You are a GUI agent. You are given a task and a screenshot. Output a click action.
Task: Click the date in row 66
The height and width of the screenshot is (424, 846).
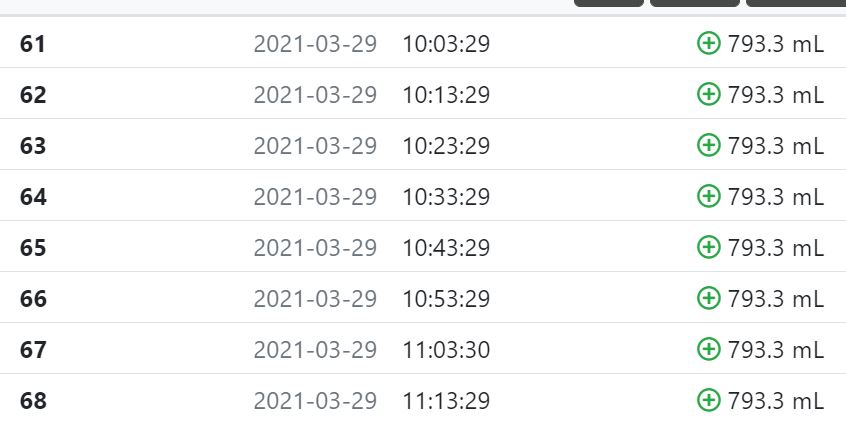[315, 298]
